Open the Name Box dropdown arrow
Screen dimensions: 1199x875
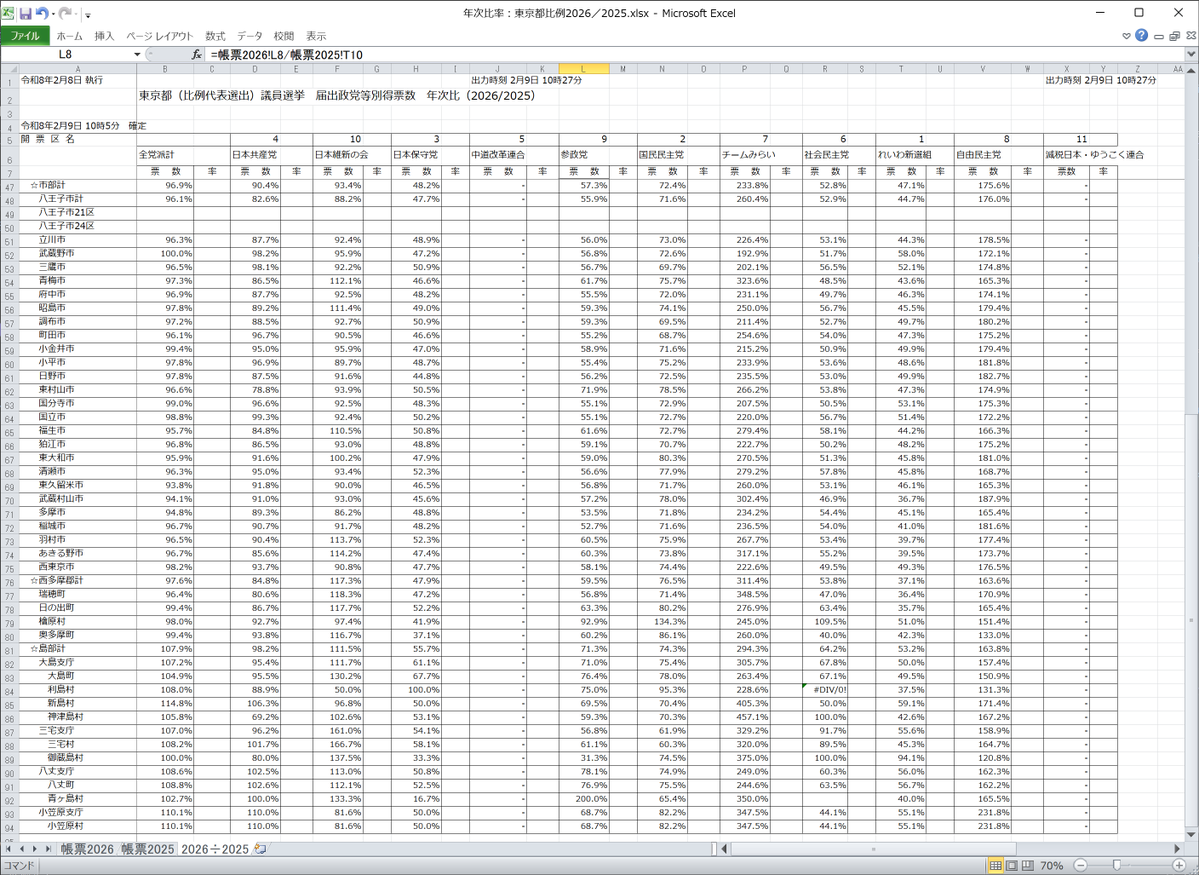pos(138,54)
